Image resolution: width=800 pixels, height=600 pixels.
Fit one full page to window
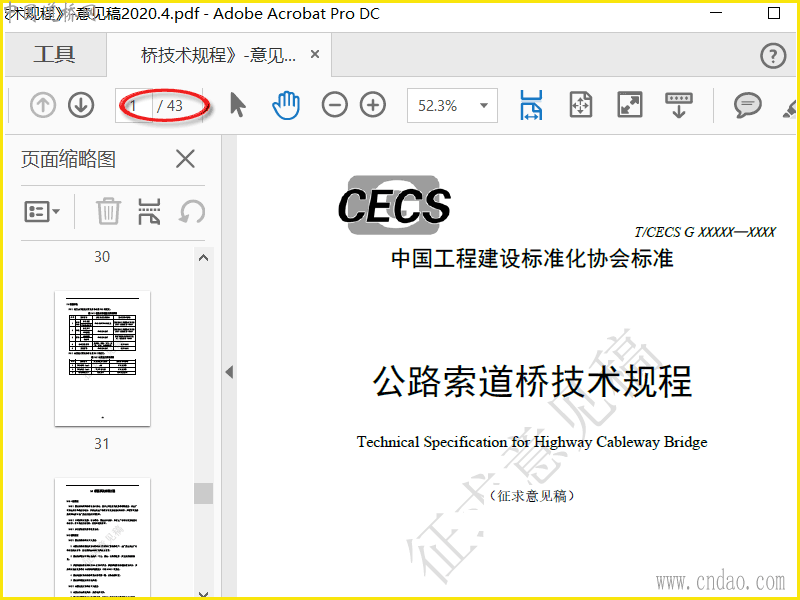581,105
